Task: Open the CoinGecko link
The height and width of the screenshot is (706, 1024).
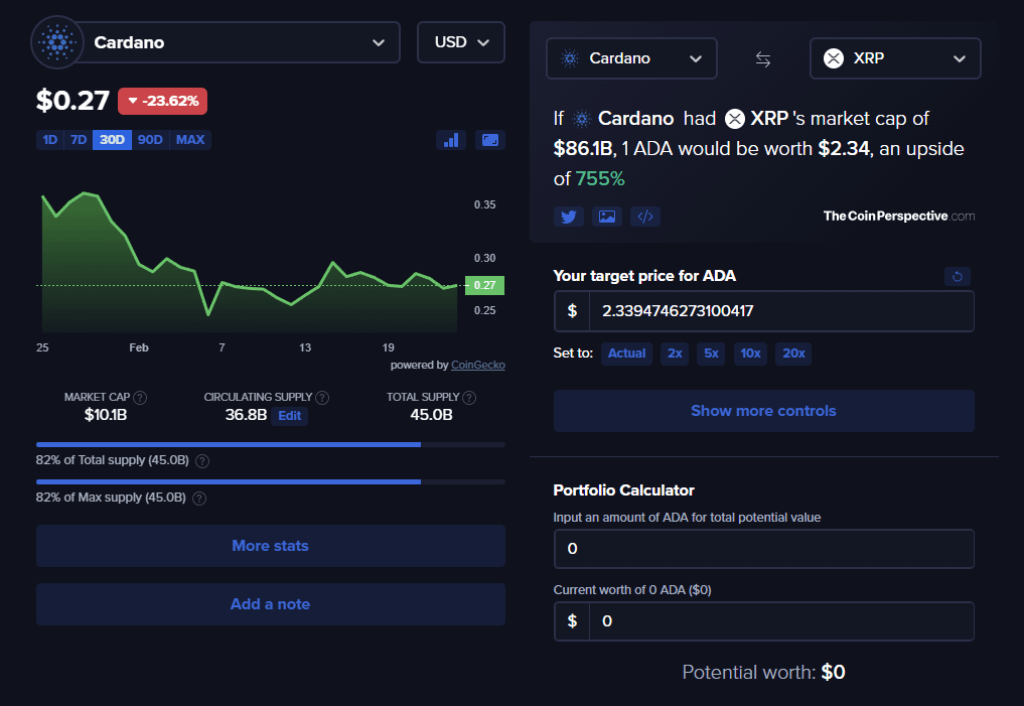Action: click(x=478, y=365)
